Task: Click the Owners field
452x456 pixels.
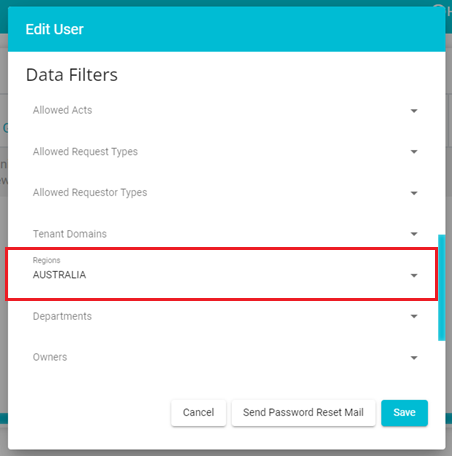Action: point(225,357)
